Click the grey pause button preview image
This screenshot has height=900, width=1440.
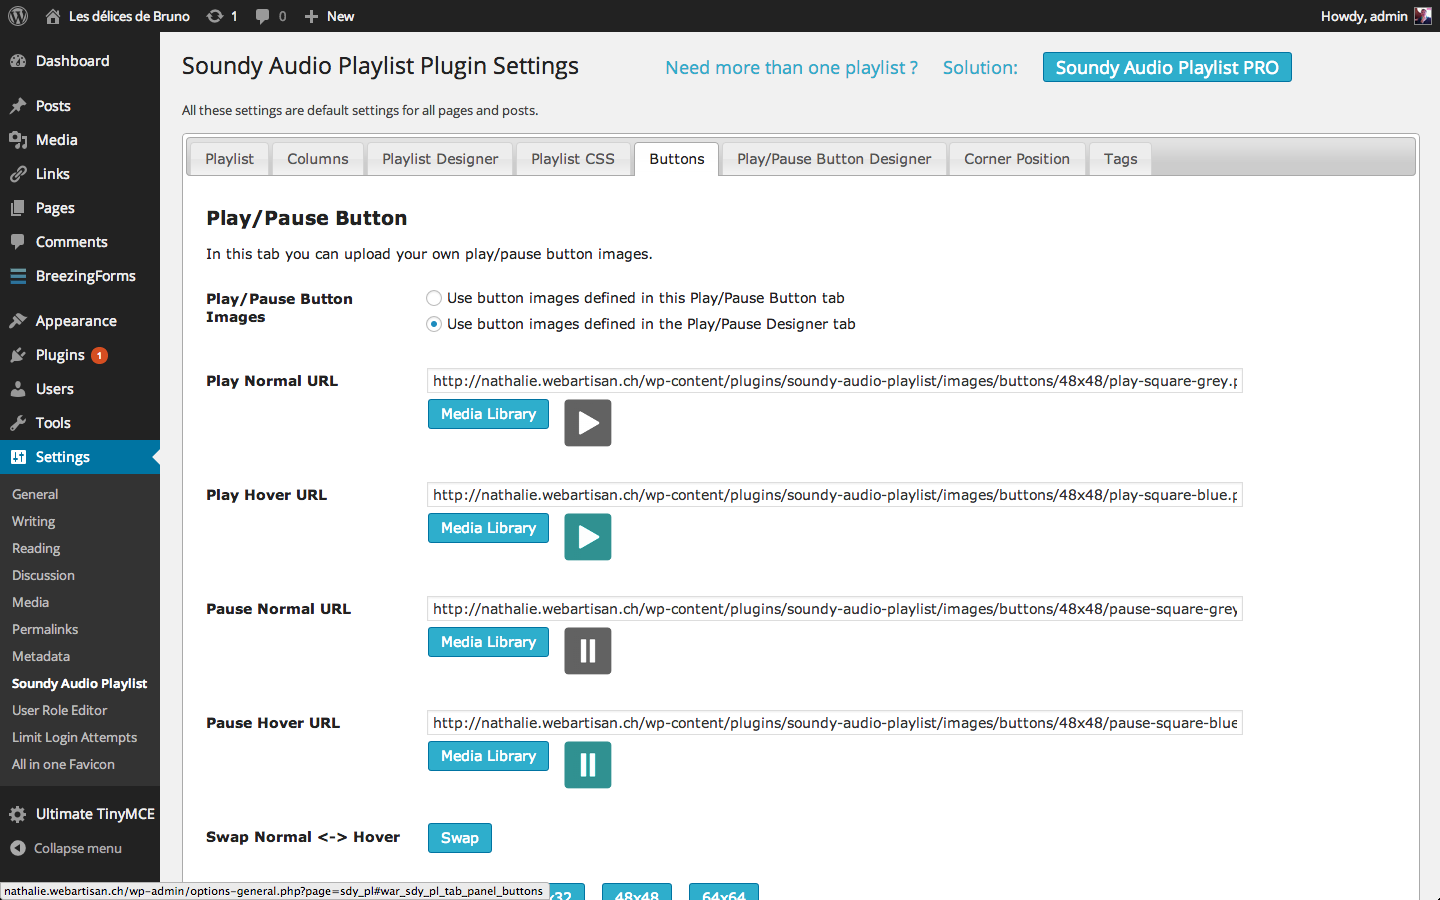(x=588, y=651)
